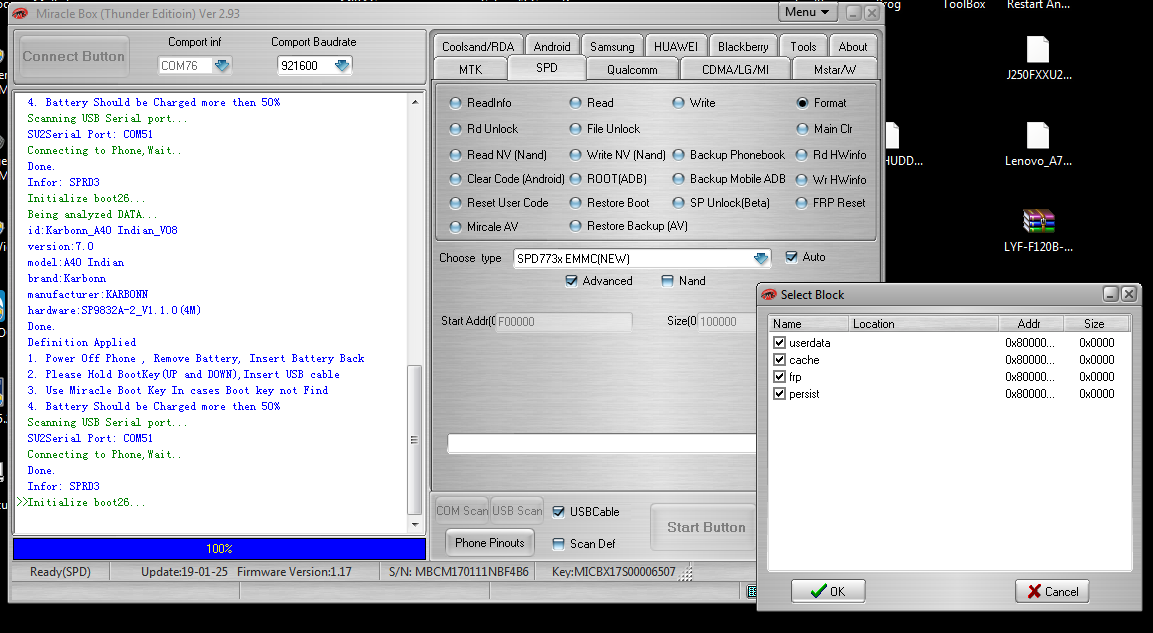Toggle the Nand checkbox
The height and width of the screenshot is (633, 1153).
(x=667, y=281)
